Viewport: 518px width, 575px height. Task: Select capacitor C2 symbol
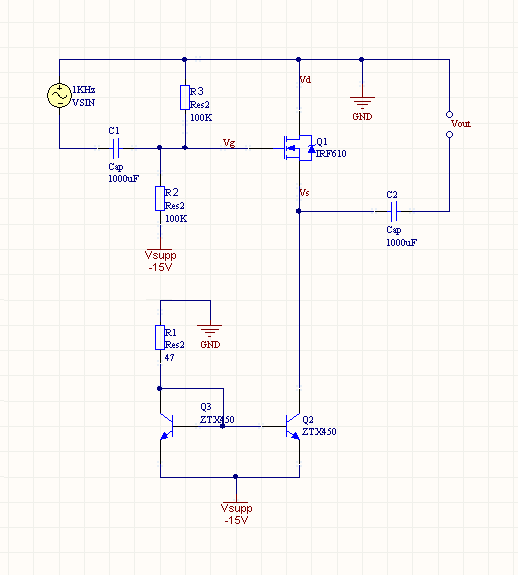(394, 211)
